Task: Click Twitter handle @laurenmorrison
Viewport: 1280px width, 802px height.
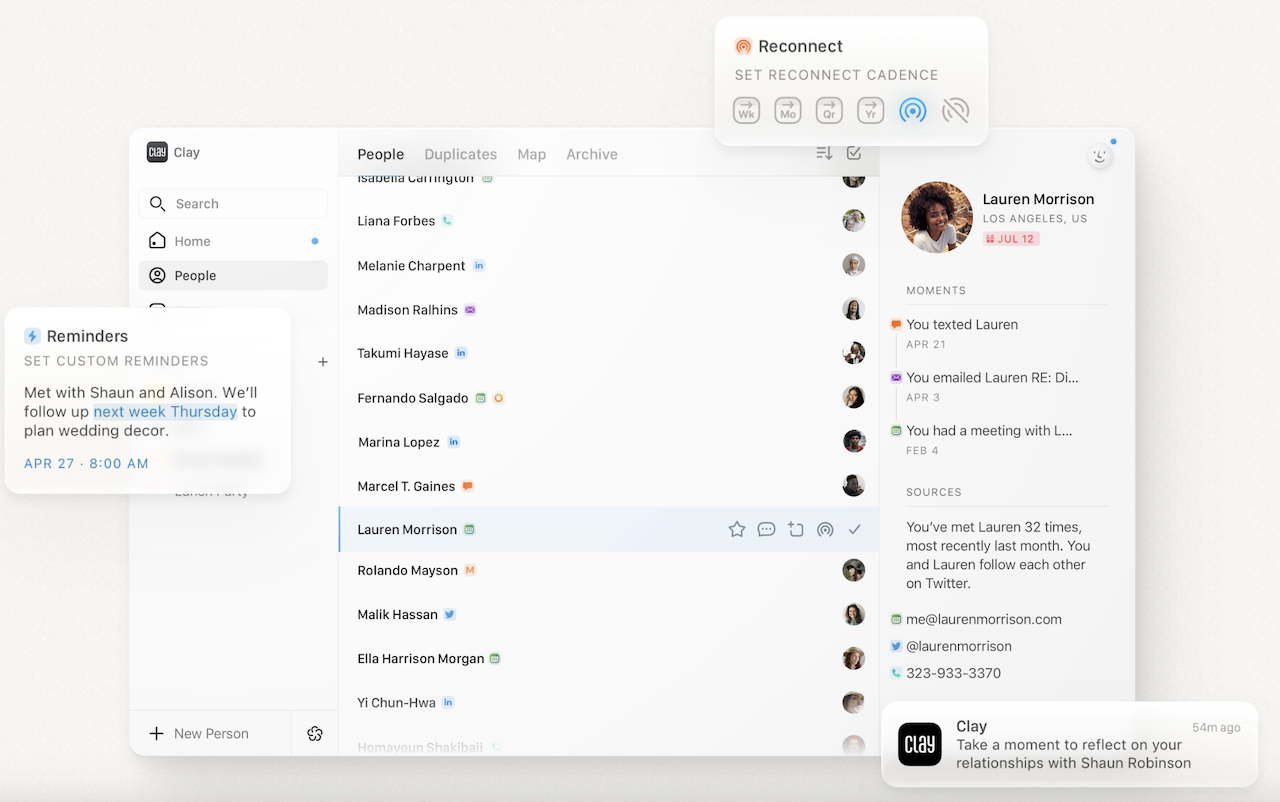Action: pyautogui.click(x=959, y=646)
